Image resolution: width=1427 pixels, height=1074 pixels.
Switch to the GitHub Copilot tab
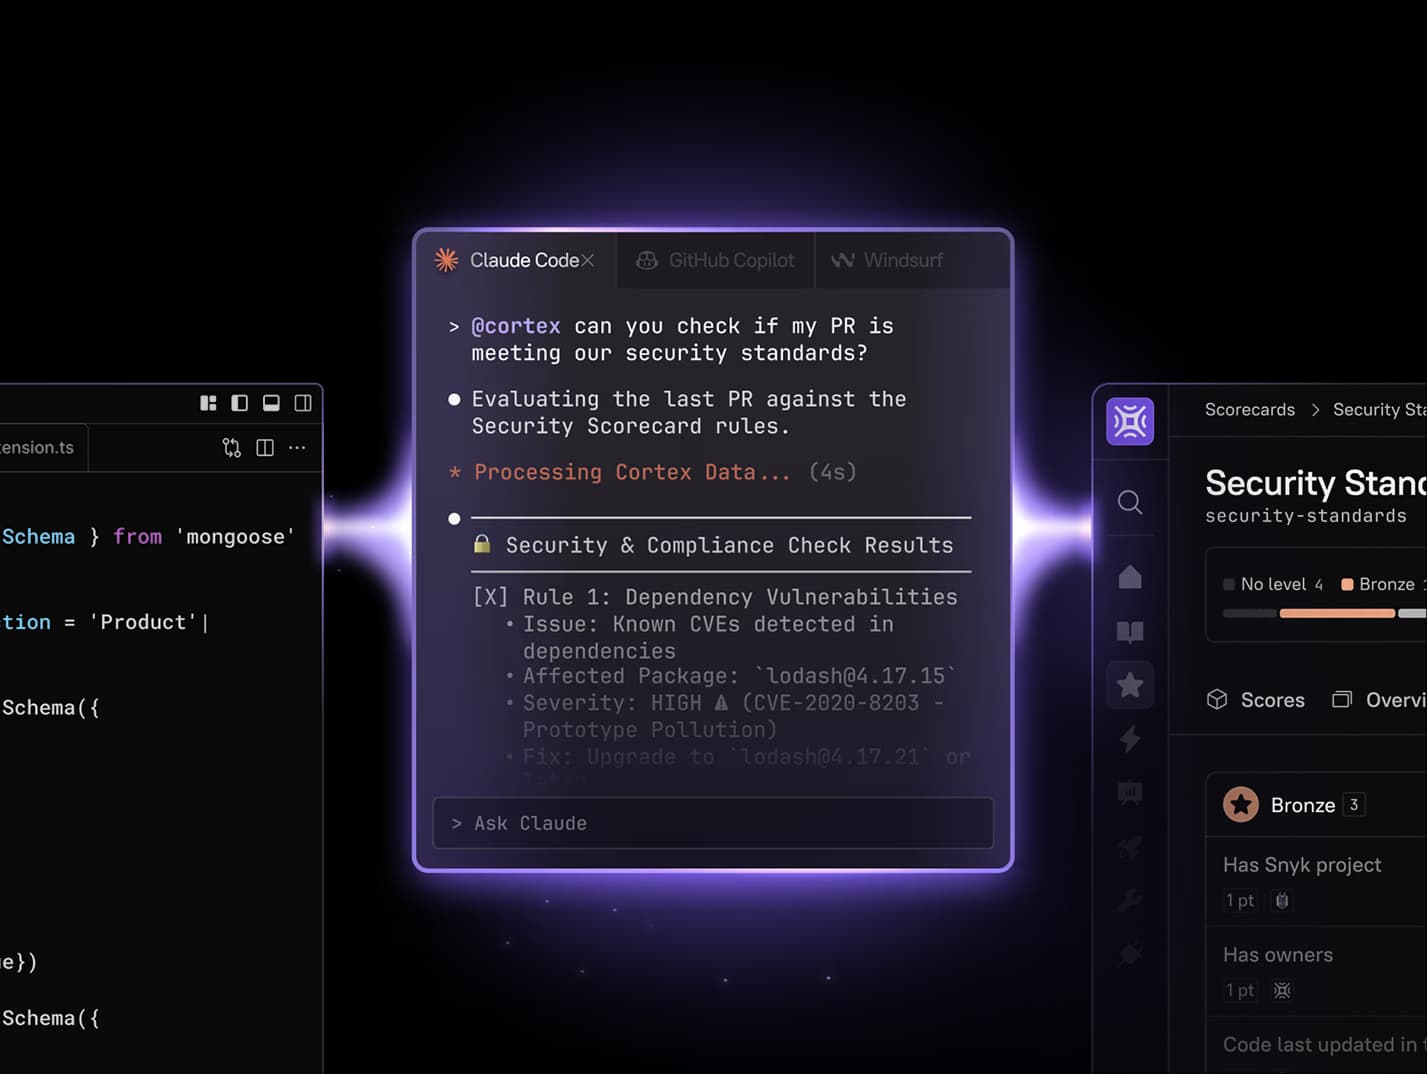pyautogui.click(x=716, y=260)
